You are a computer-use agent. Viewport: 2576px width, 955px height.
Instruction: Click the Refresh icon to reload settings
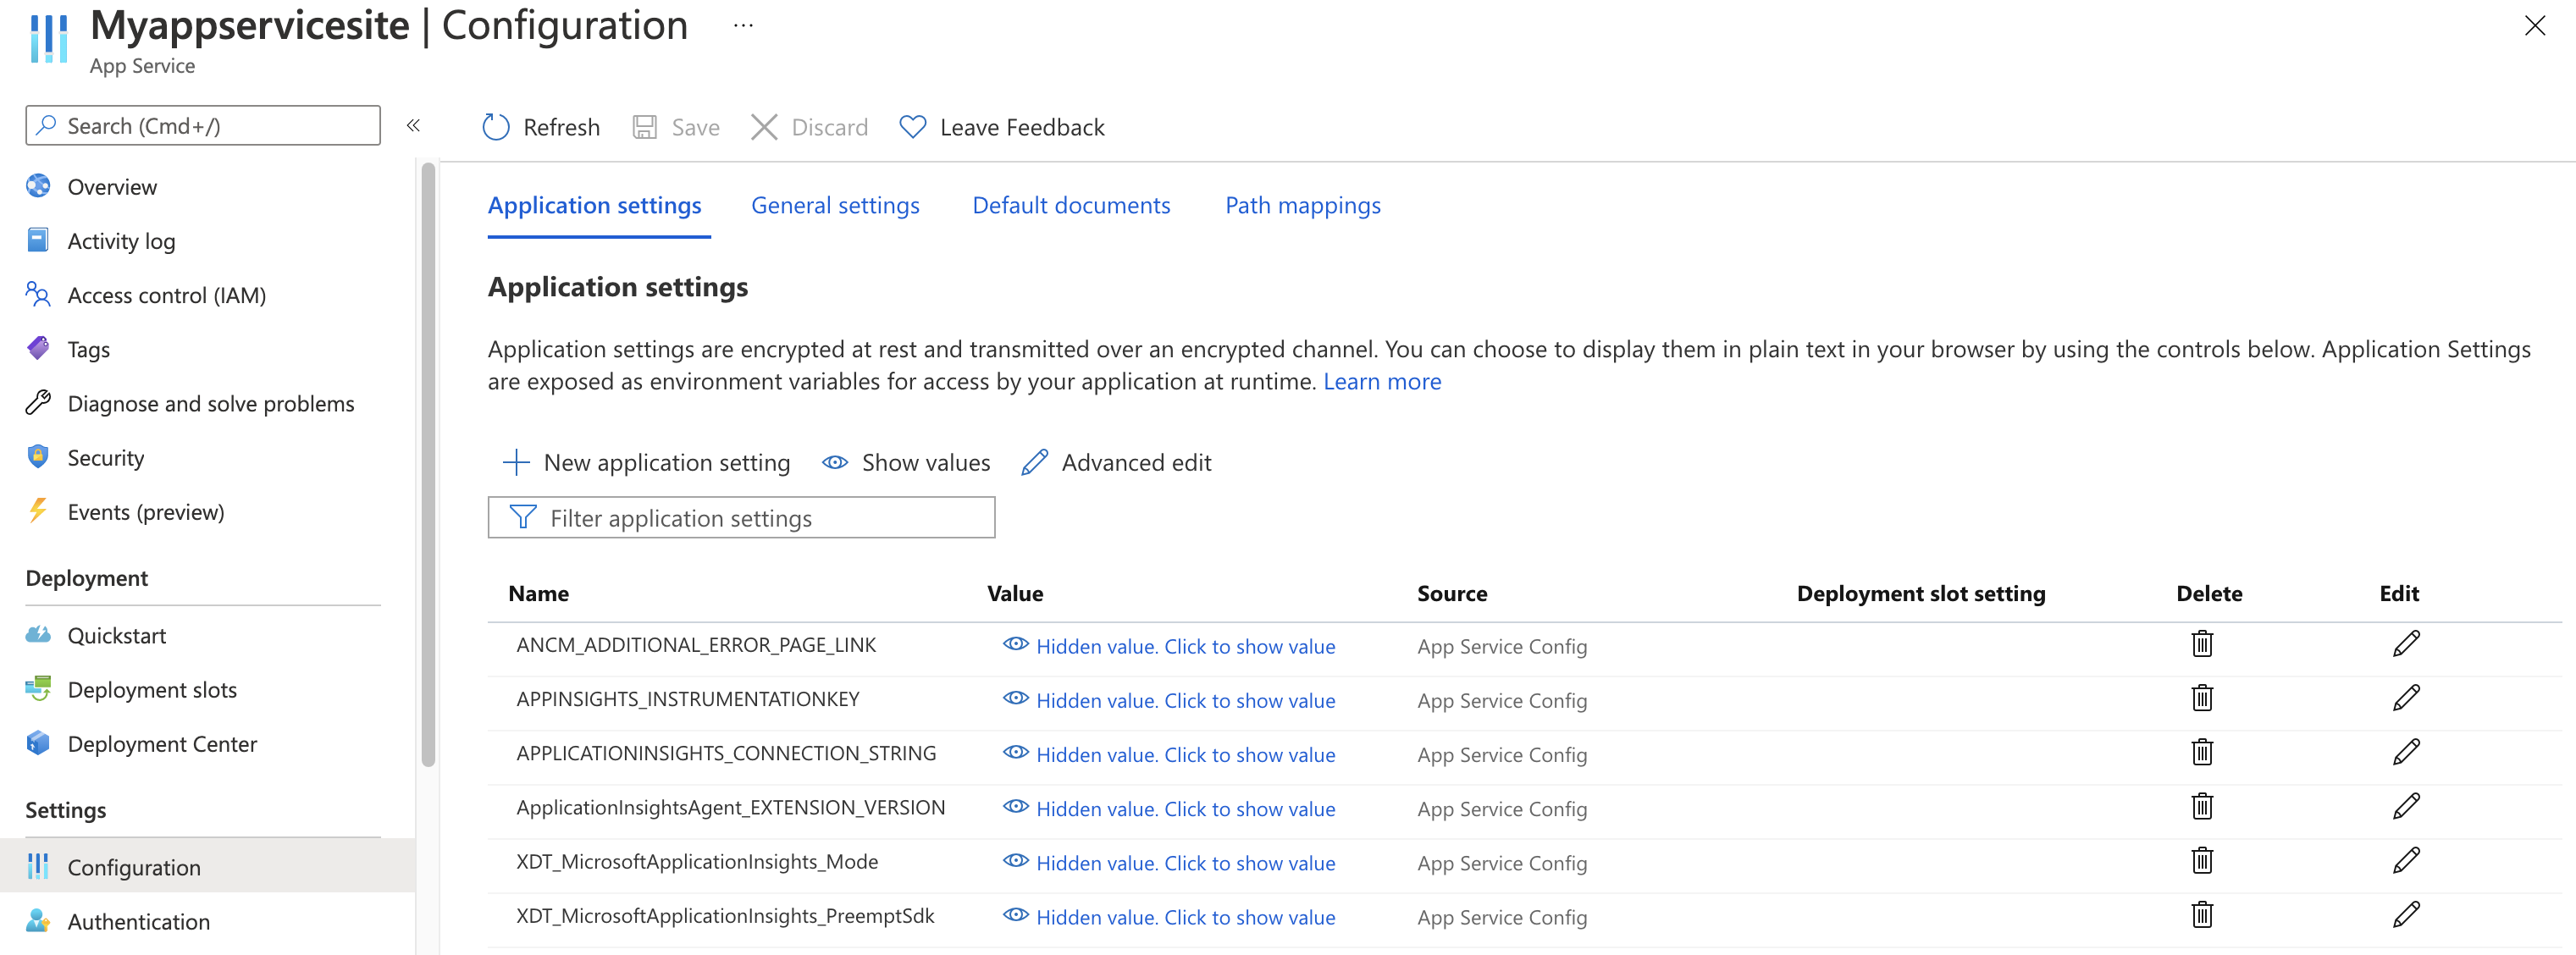[495, 126]
